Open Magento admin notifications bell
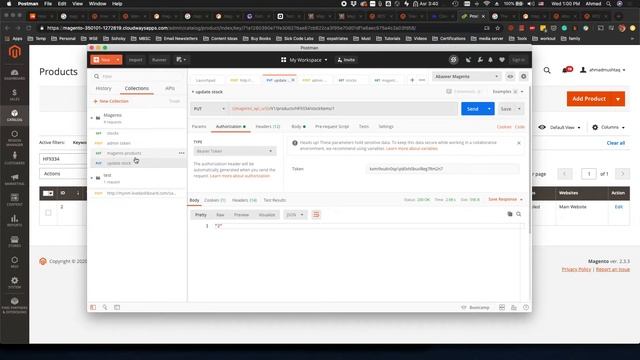Screen dimensions: 640x360 click(x=566, y=70)
